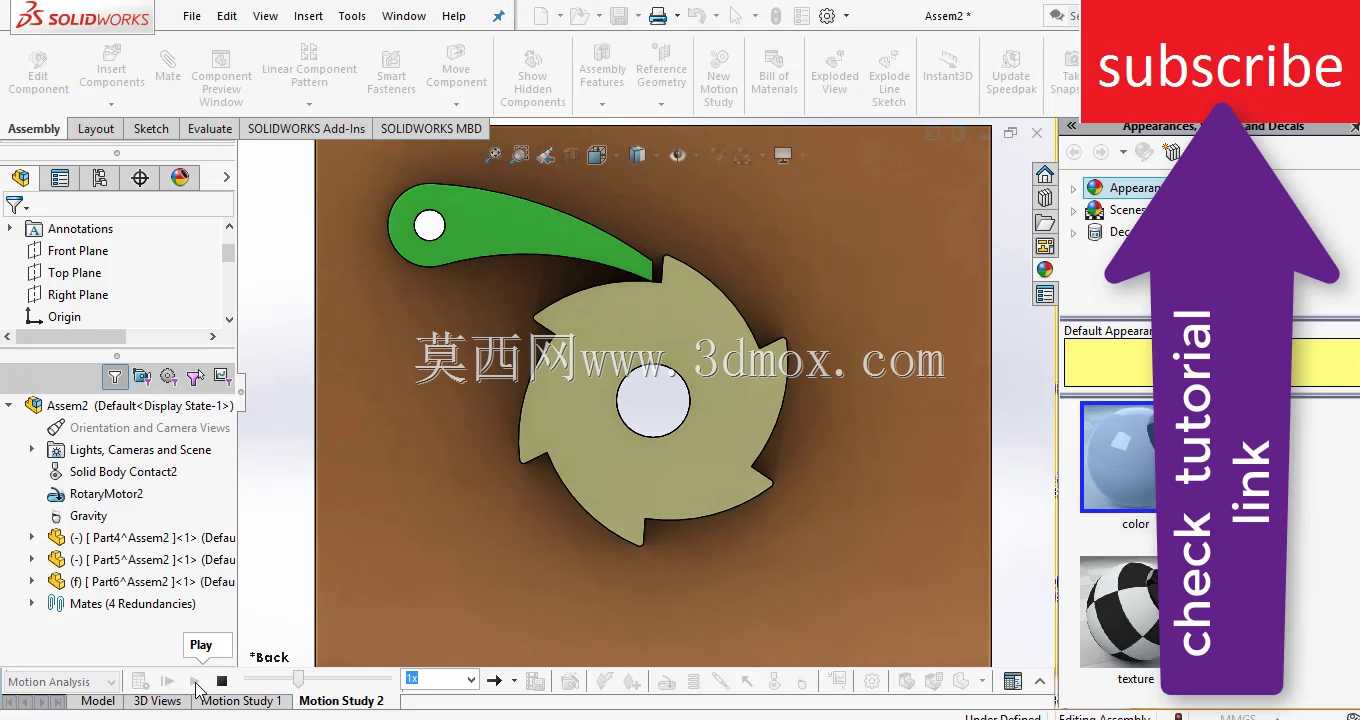Expand the Appearances library node
The width and height of the screenshot is (1360, 720).
pos(1074,188)
